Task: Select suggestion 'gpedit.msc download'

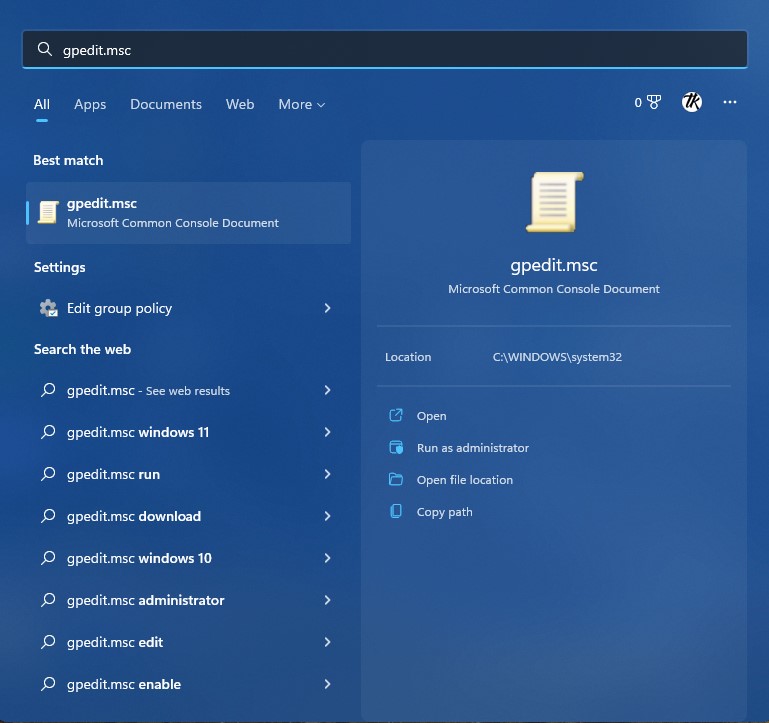Action: click(x=189, y=516)
